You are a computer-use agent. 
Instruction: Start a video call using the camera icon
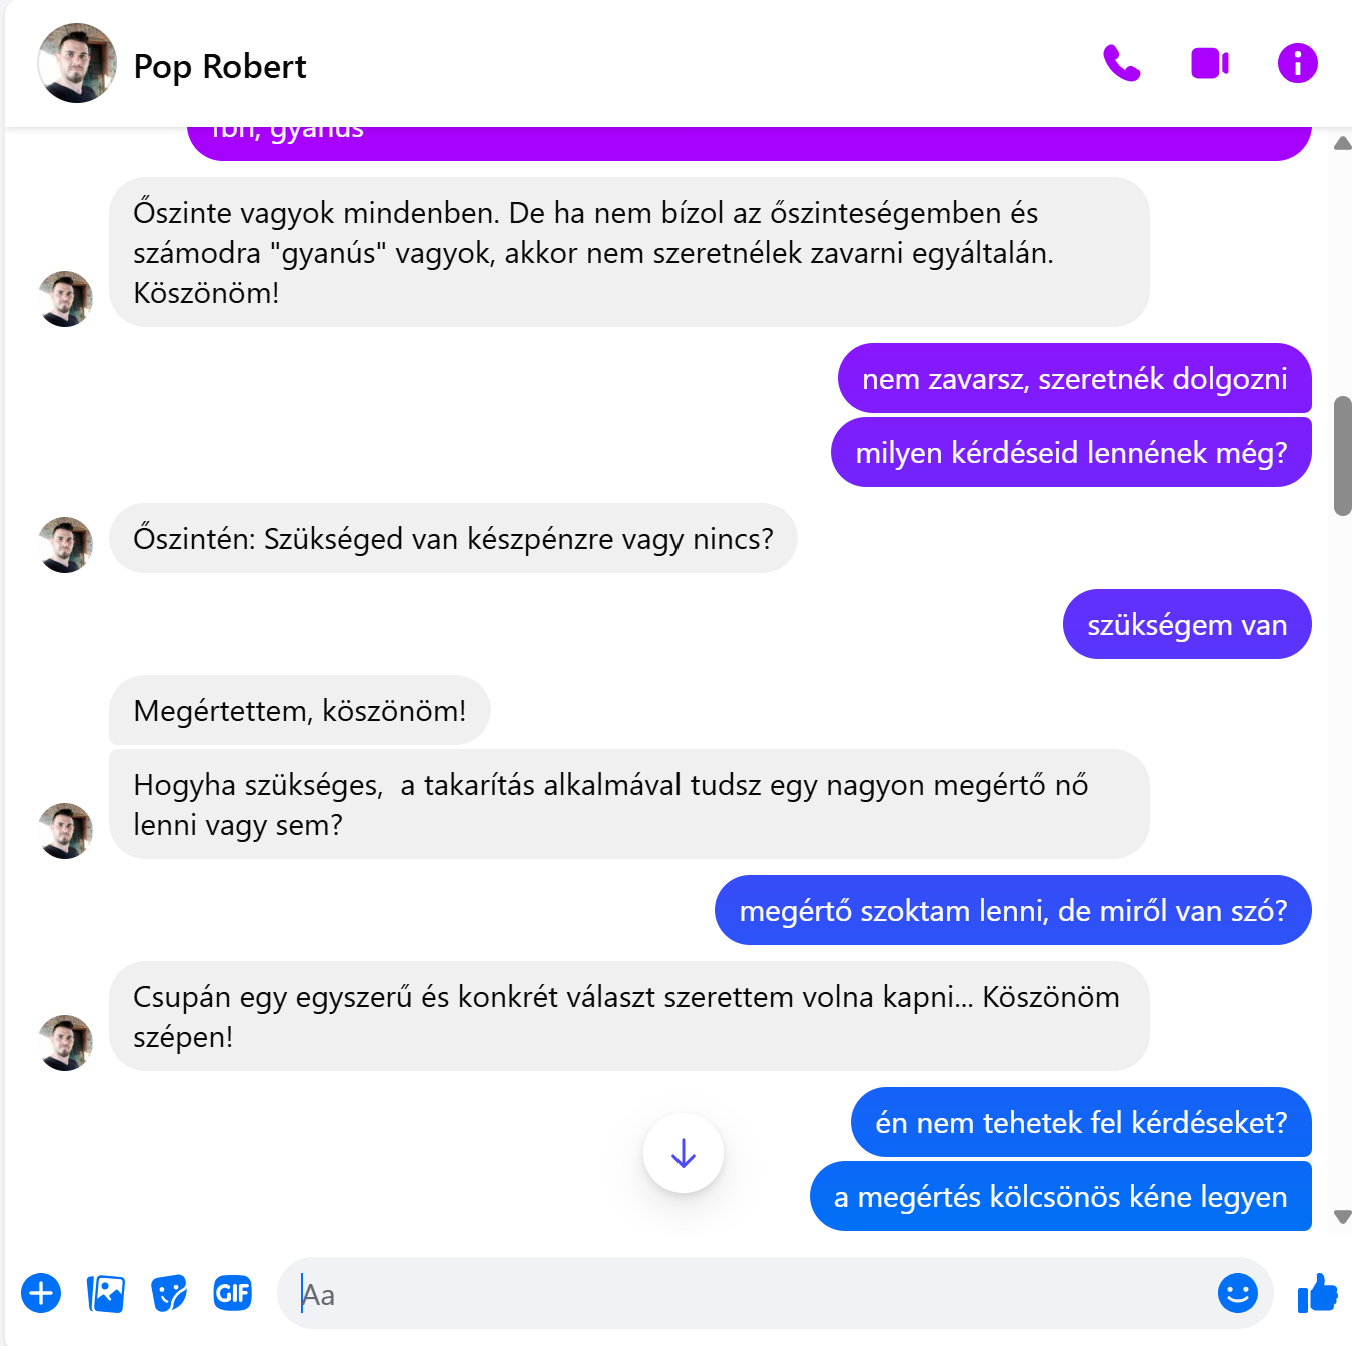[1210, 64]
